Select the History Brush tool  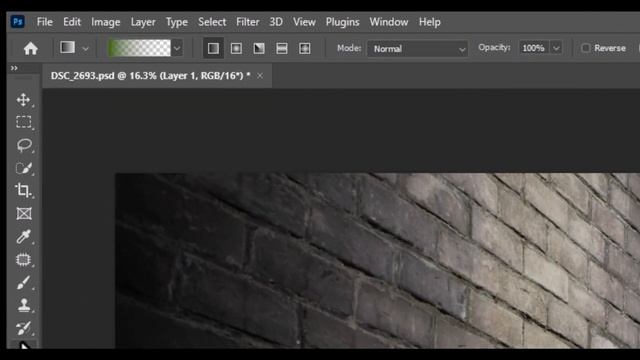click(23, 328)
